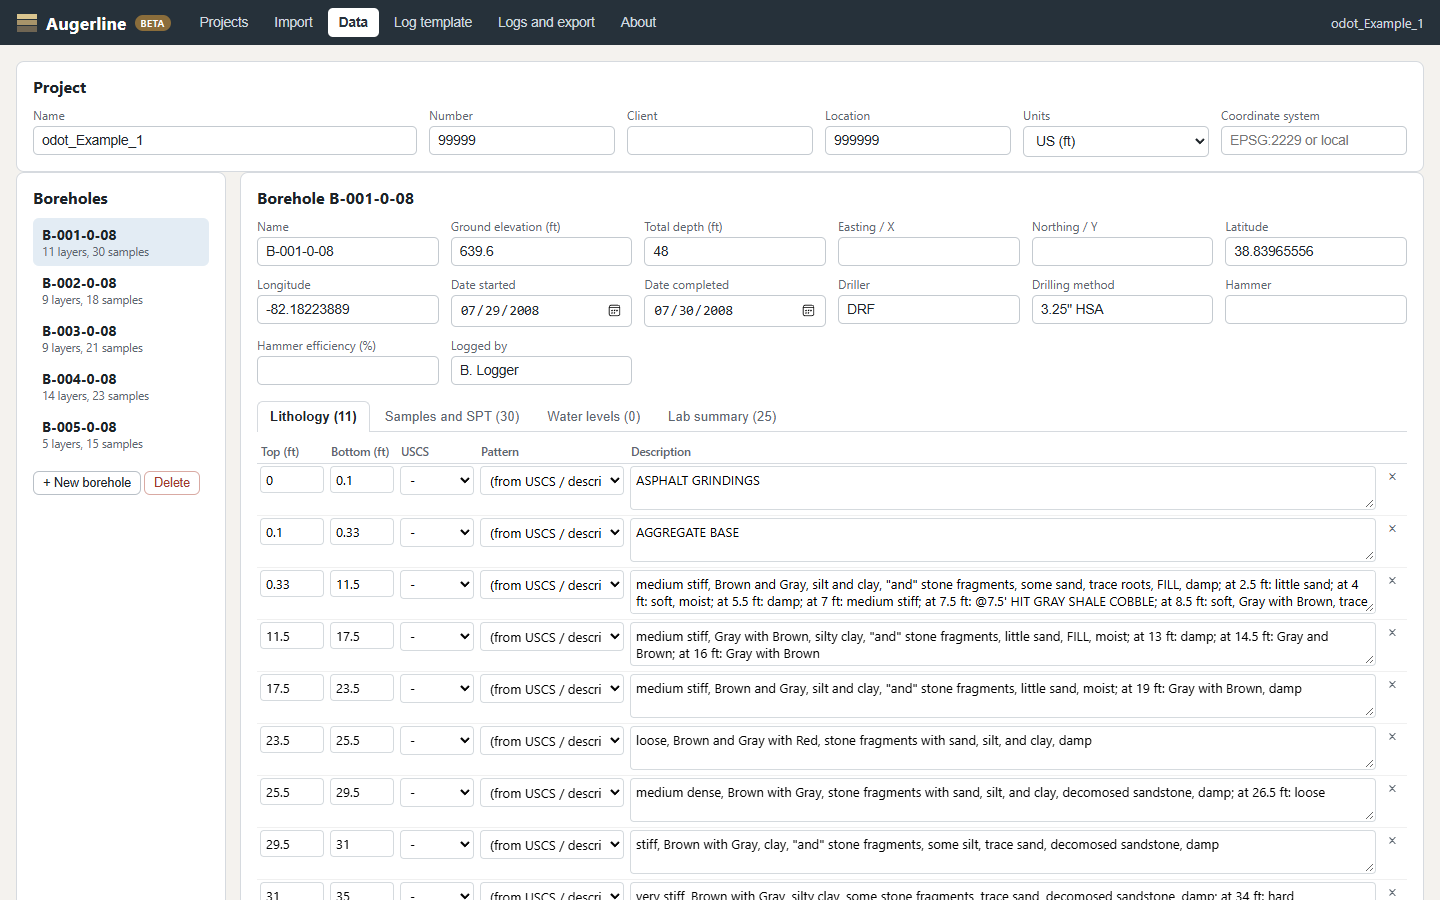Image resolution: width=1440 pixels, height=900 pixels.
Task: Open Pattern dropdown for AGGREGATE BASE row
Action: tap(552, 533)
